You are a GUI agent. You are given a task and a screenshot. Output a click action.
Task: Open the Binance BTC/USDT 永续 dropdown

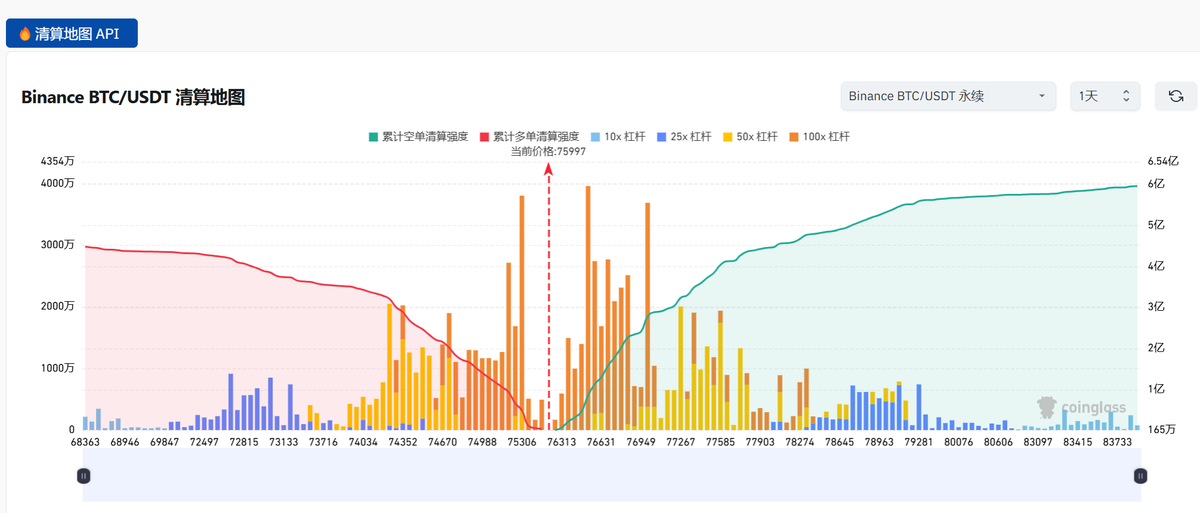click(x=948, y=96)
